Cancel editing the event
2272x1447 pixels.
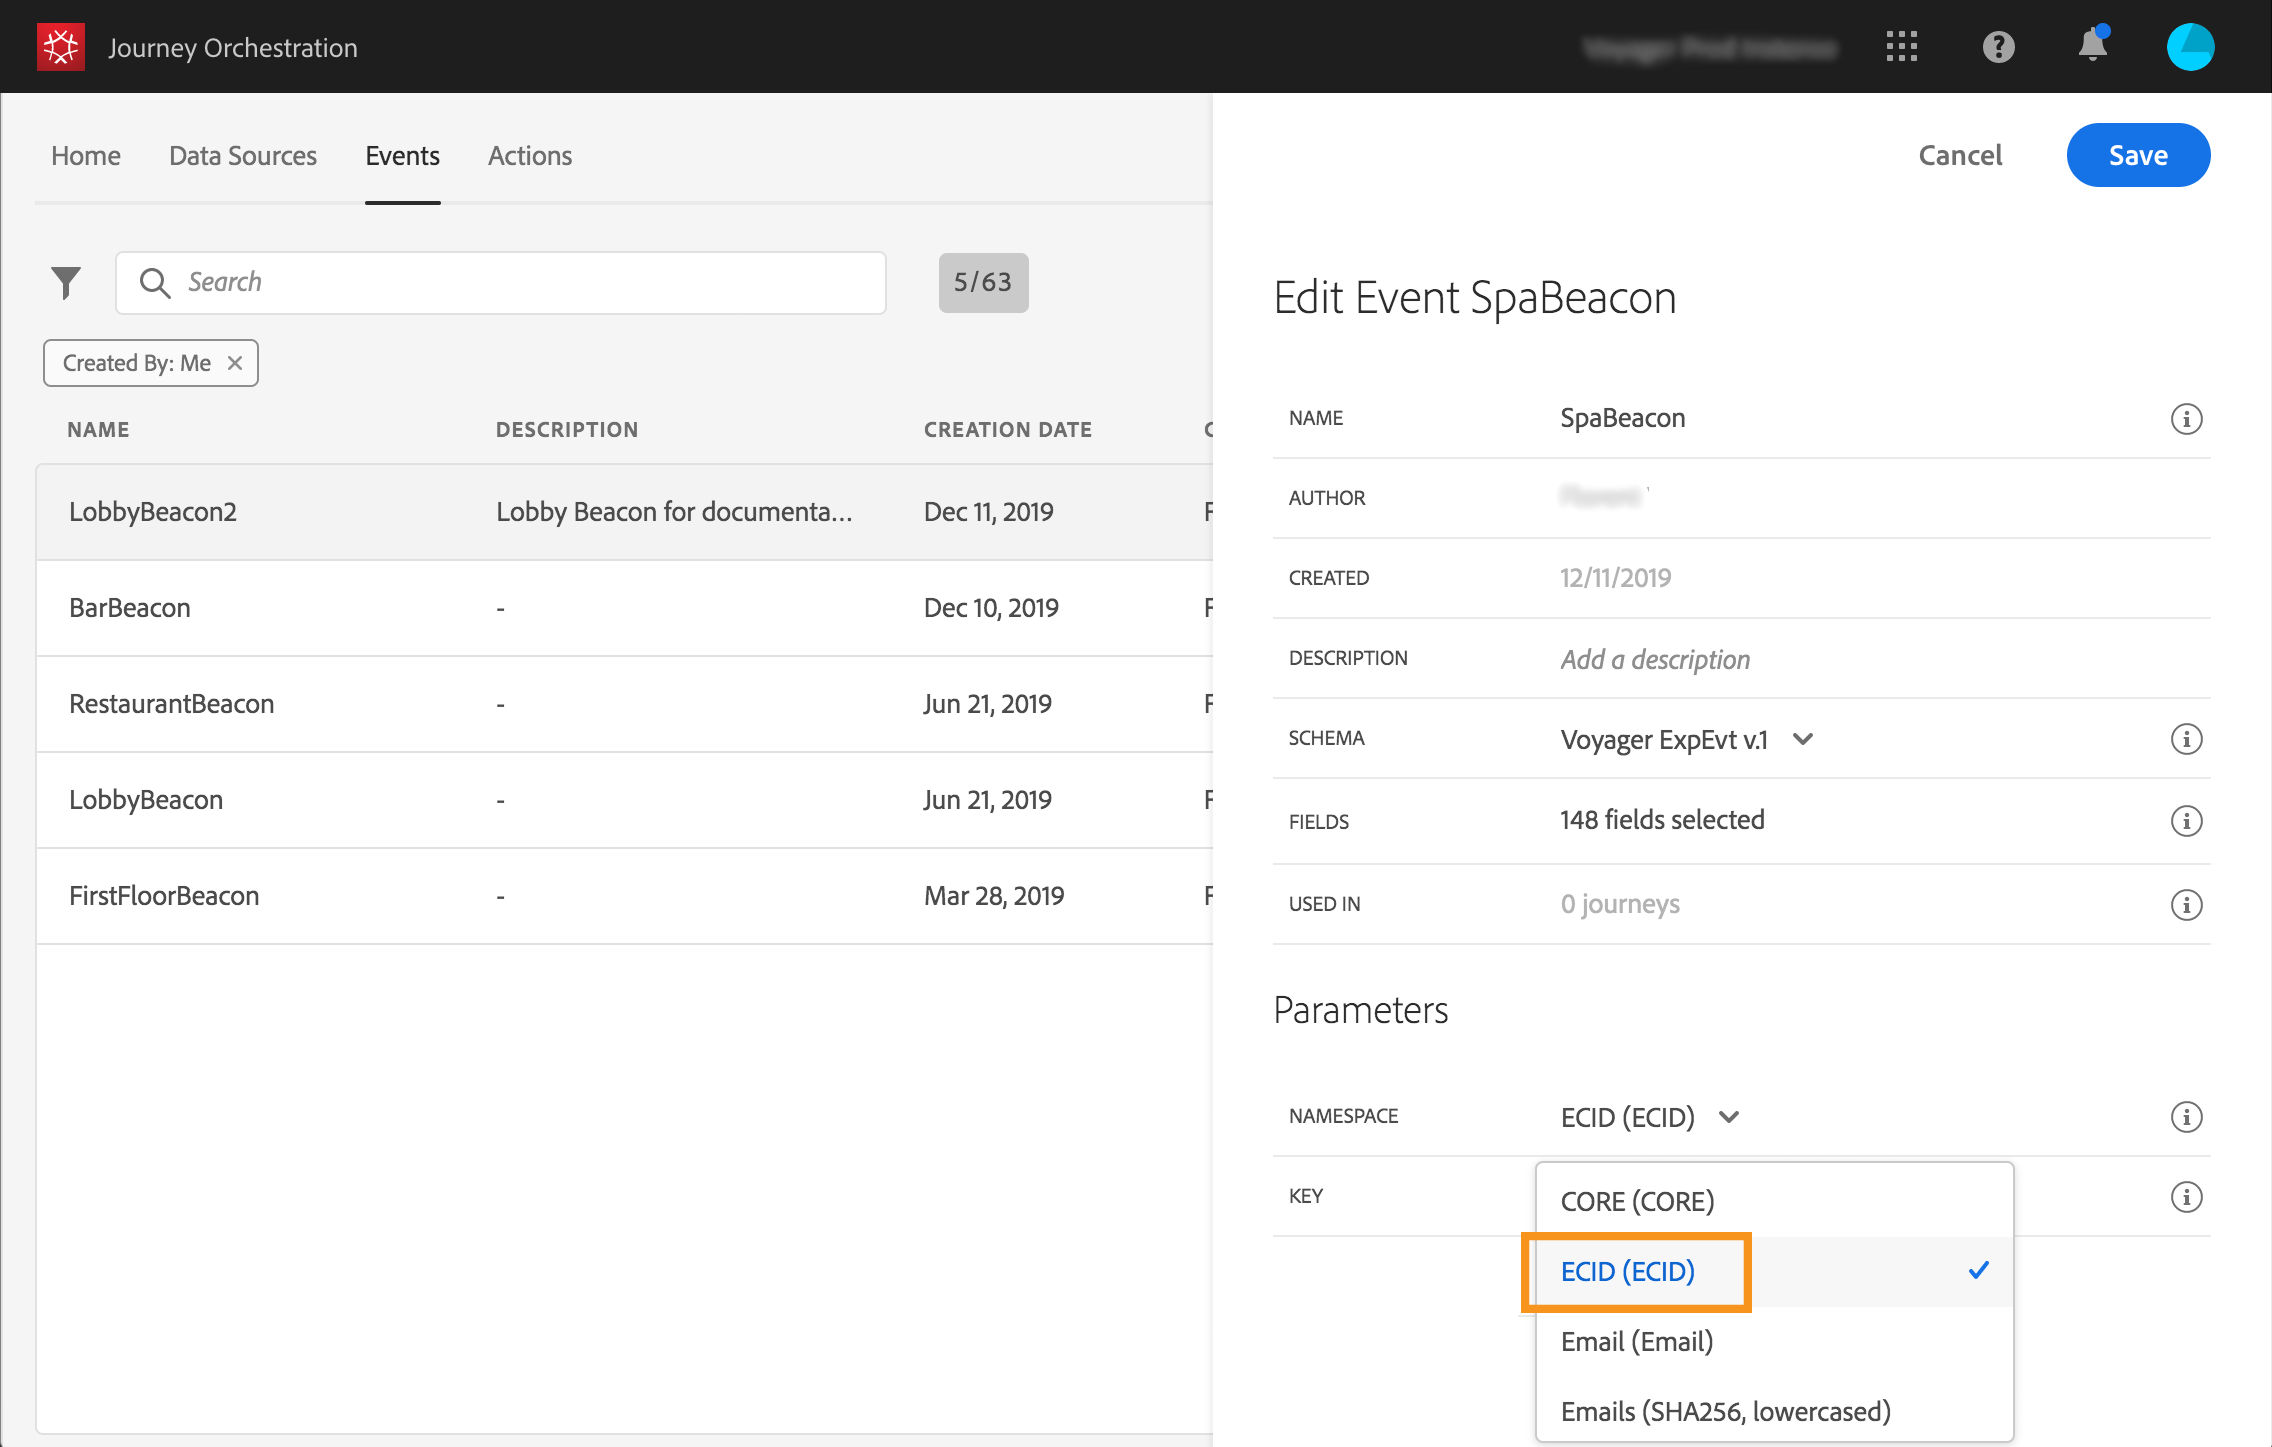[1960, 155]
